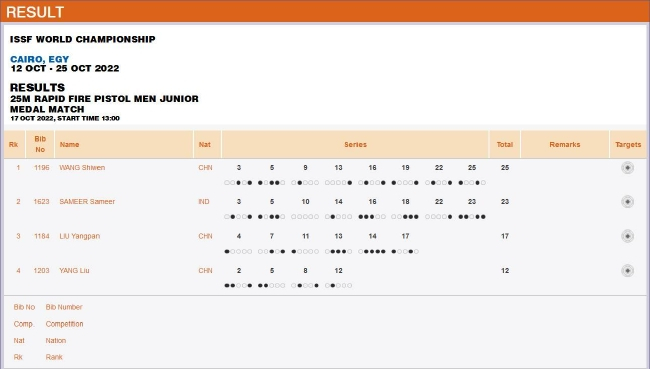This screenshot has width=650, height=369.
Task: Click series value 19 in WANG's row
Action: [x=405, y=168]
